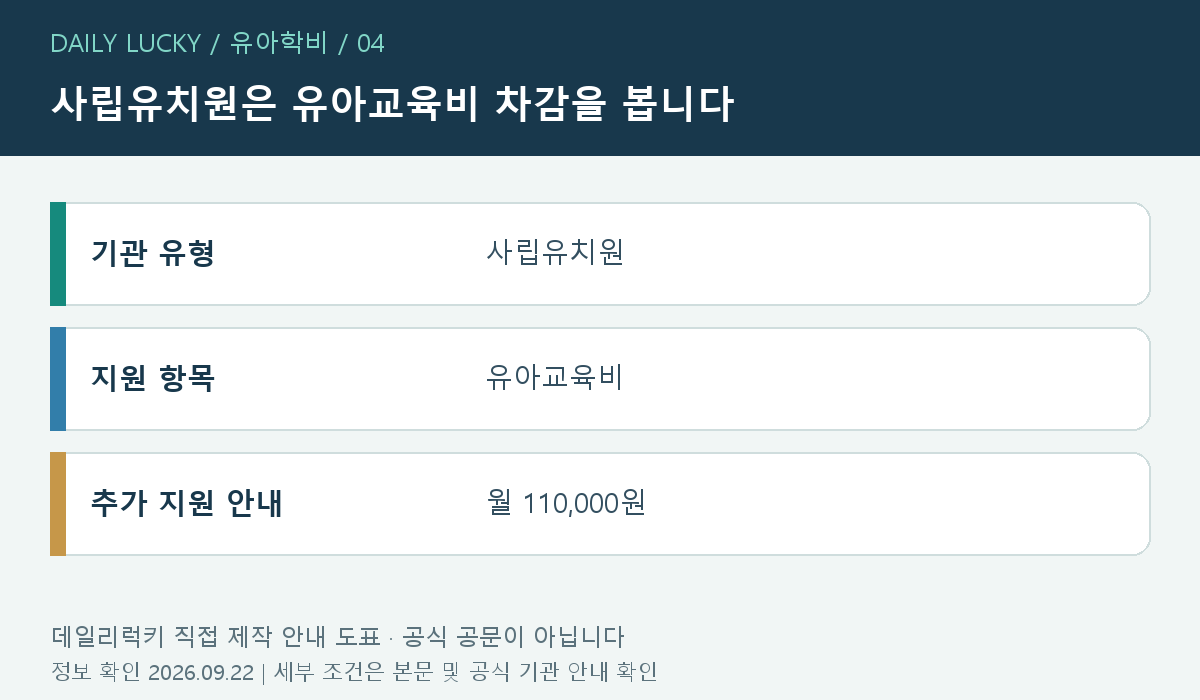Click the 유아교육비 value text
The image size is (1200, 700).
coord(555,378)
